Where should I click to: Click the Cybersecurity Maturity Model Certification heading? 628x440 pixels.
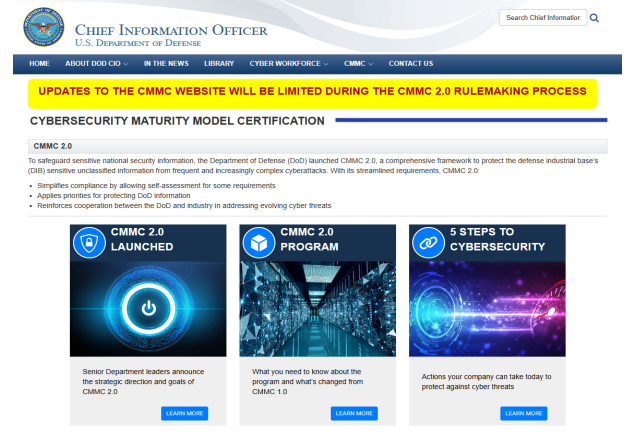click(177, 121)
